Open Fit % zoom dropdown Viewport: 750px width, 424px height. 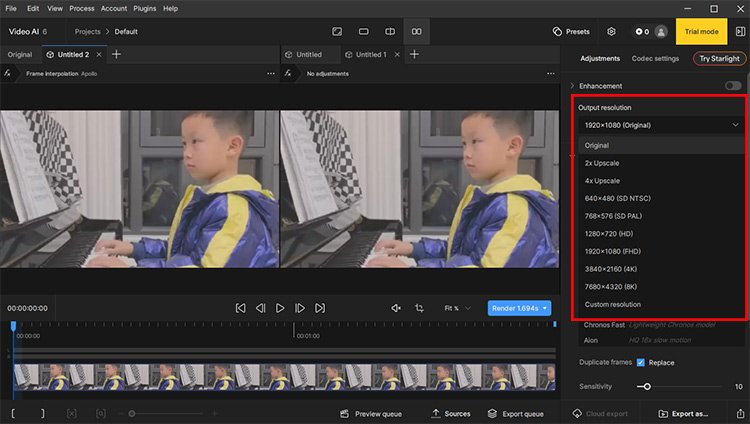(x=457, y=308)
